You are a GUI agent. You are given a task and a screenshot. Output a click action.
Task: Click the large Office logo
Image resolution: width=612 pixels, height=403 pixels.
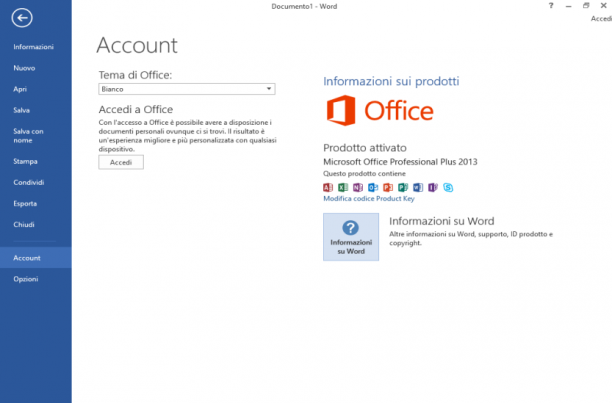380,110
